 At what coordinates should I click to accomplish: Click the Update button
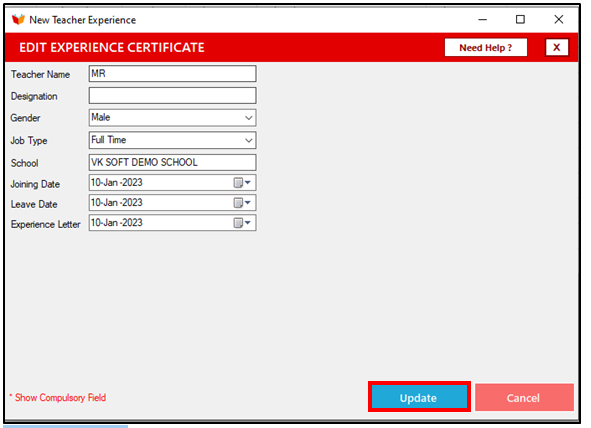tap(419, 397)
